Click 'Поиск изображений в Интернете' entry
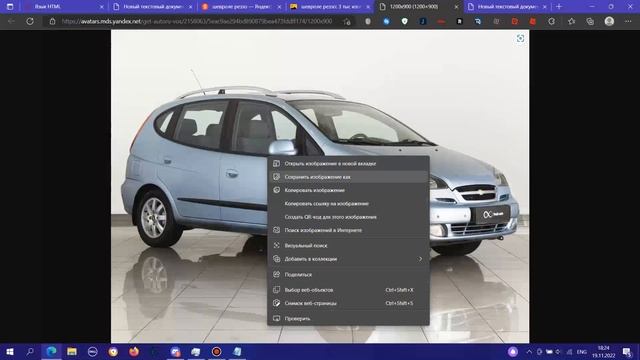Viewport: 640px width, 360px height. 348,230
